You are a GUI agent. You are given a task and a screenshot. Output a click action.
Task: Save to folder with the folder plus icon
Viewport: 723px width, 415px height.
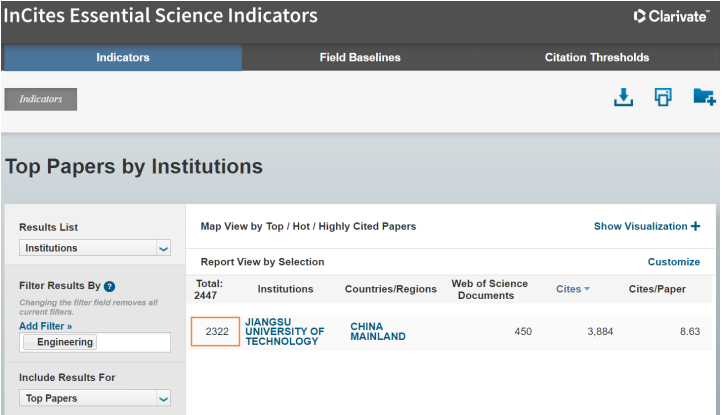(x=704, y=97)
